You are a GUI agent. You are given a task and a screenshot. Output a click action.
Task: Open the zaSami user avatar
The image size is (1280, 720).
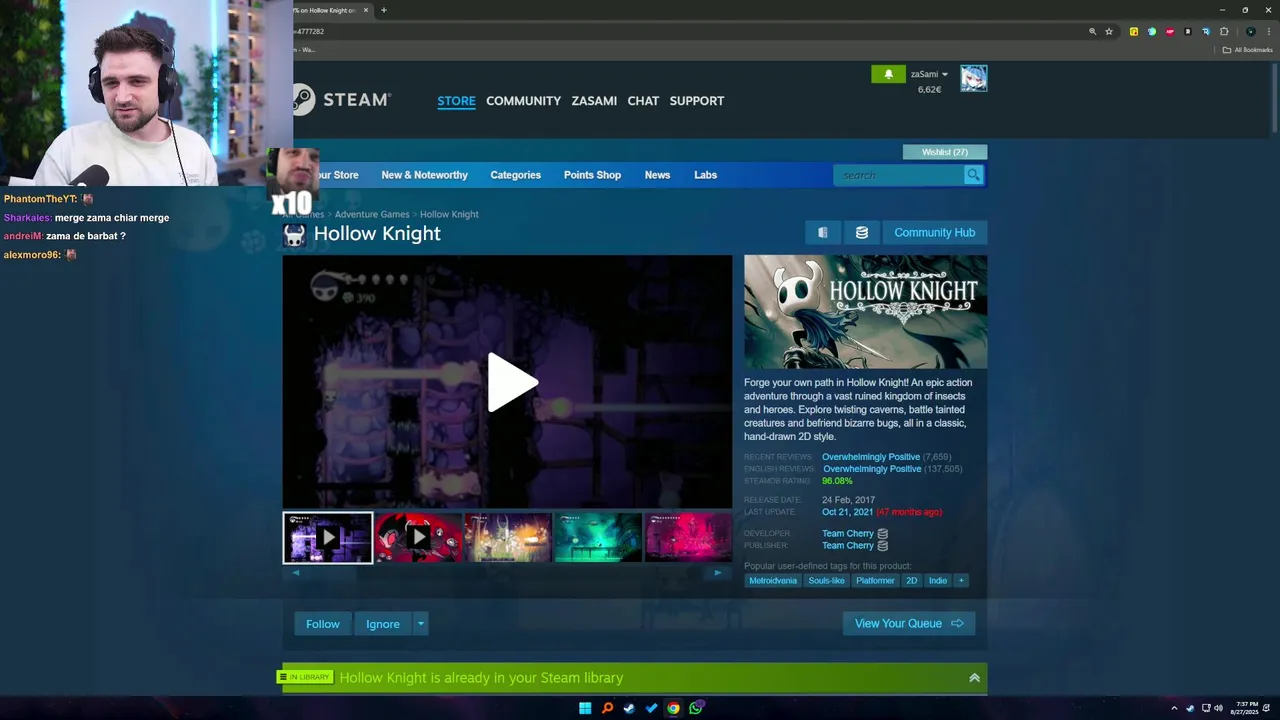click(x=974, y=78)
